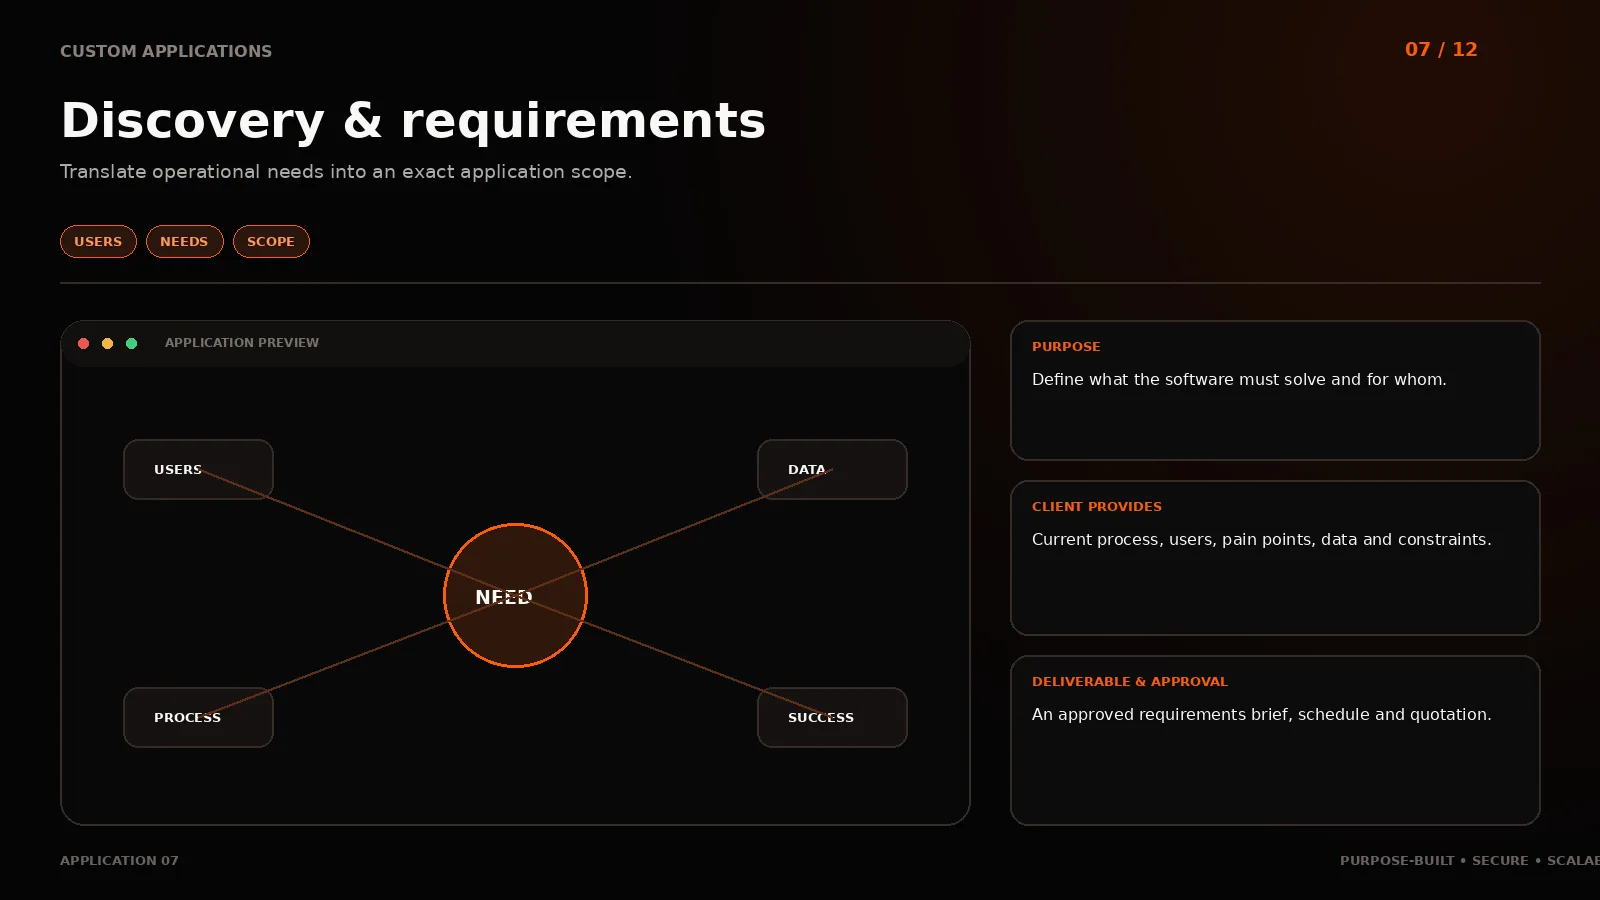Click the red window dot in Application Preview
Image resolution: width=1600 pixels, height=900 pixels.
(84, 343)
